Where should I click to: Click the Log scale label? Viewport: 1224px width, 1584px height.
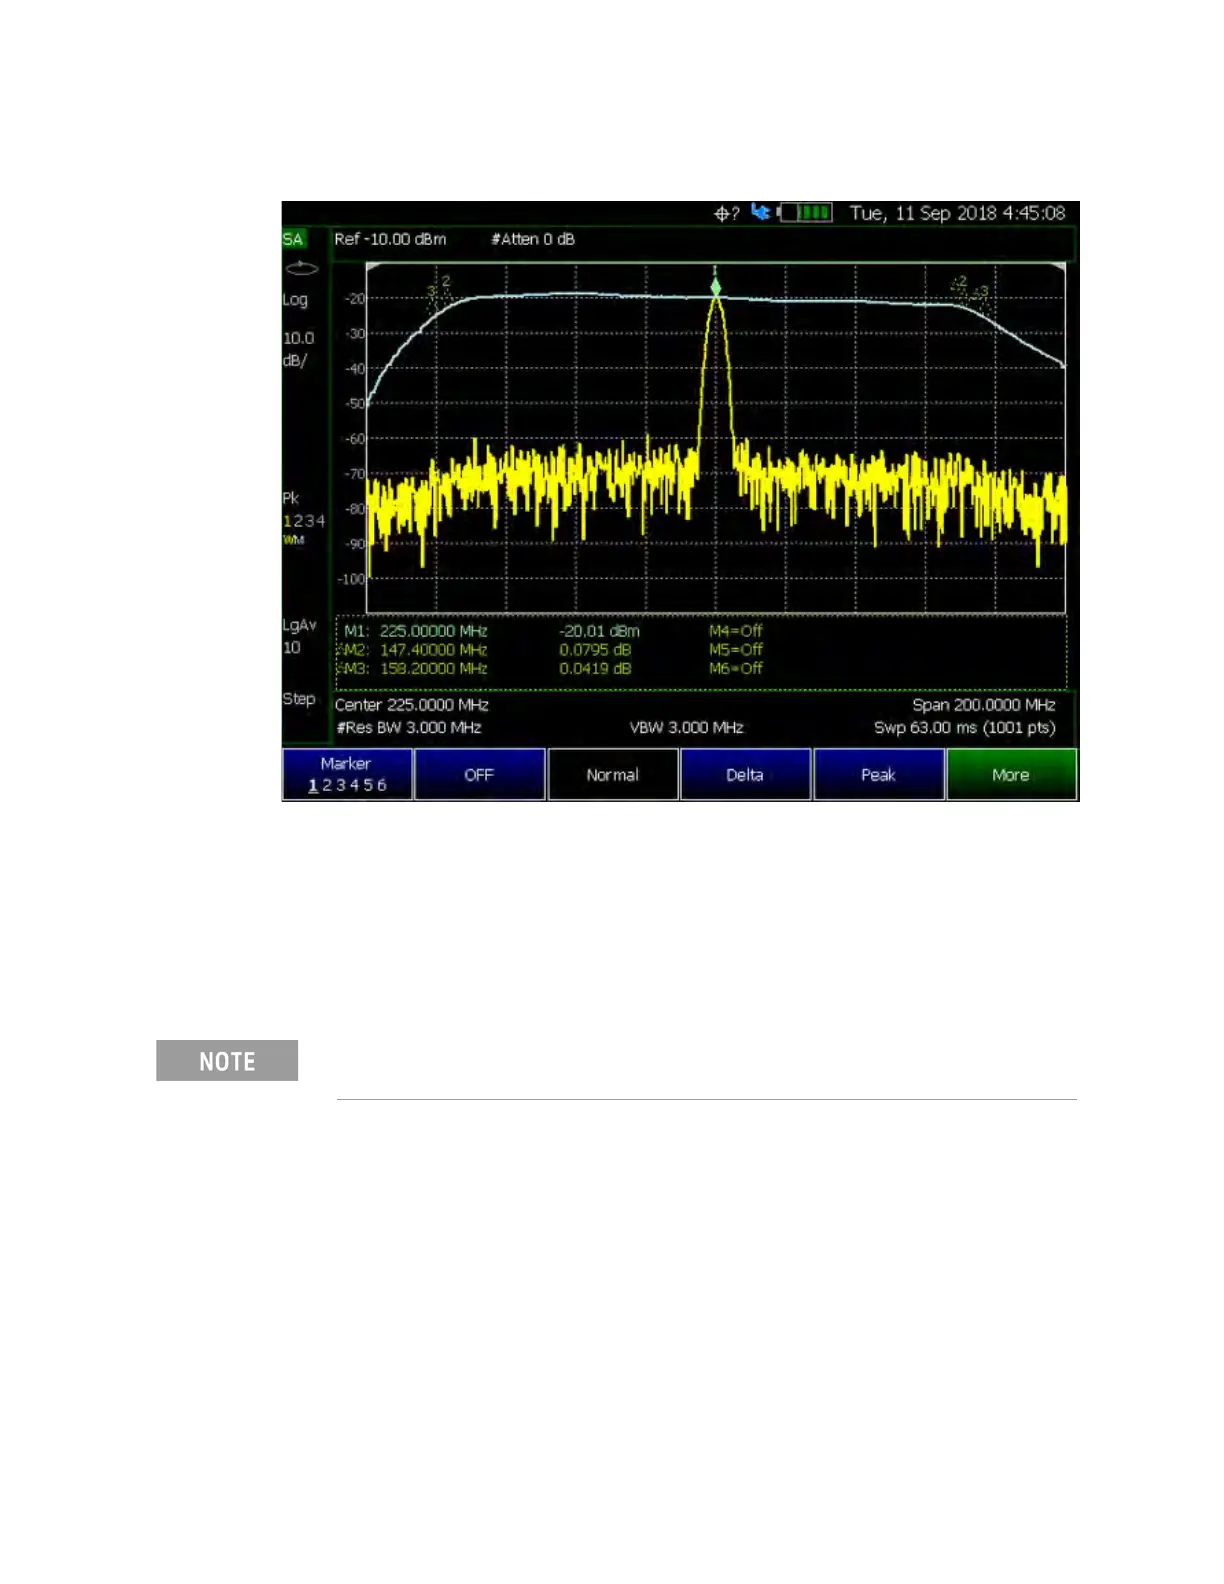coord(295,300)
